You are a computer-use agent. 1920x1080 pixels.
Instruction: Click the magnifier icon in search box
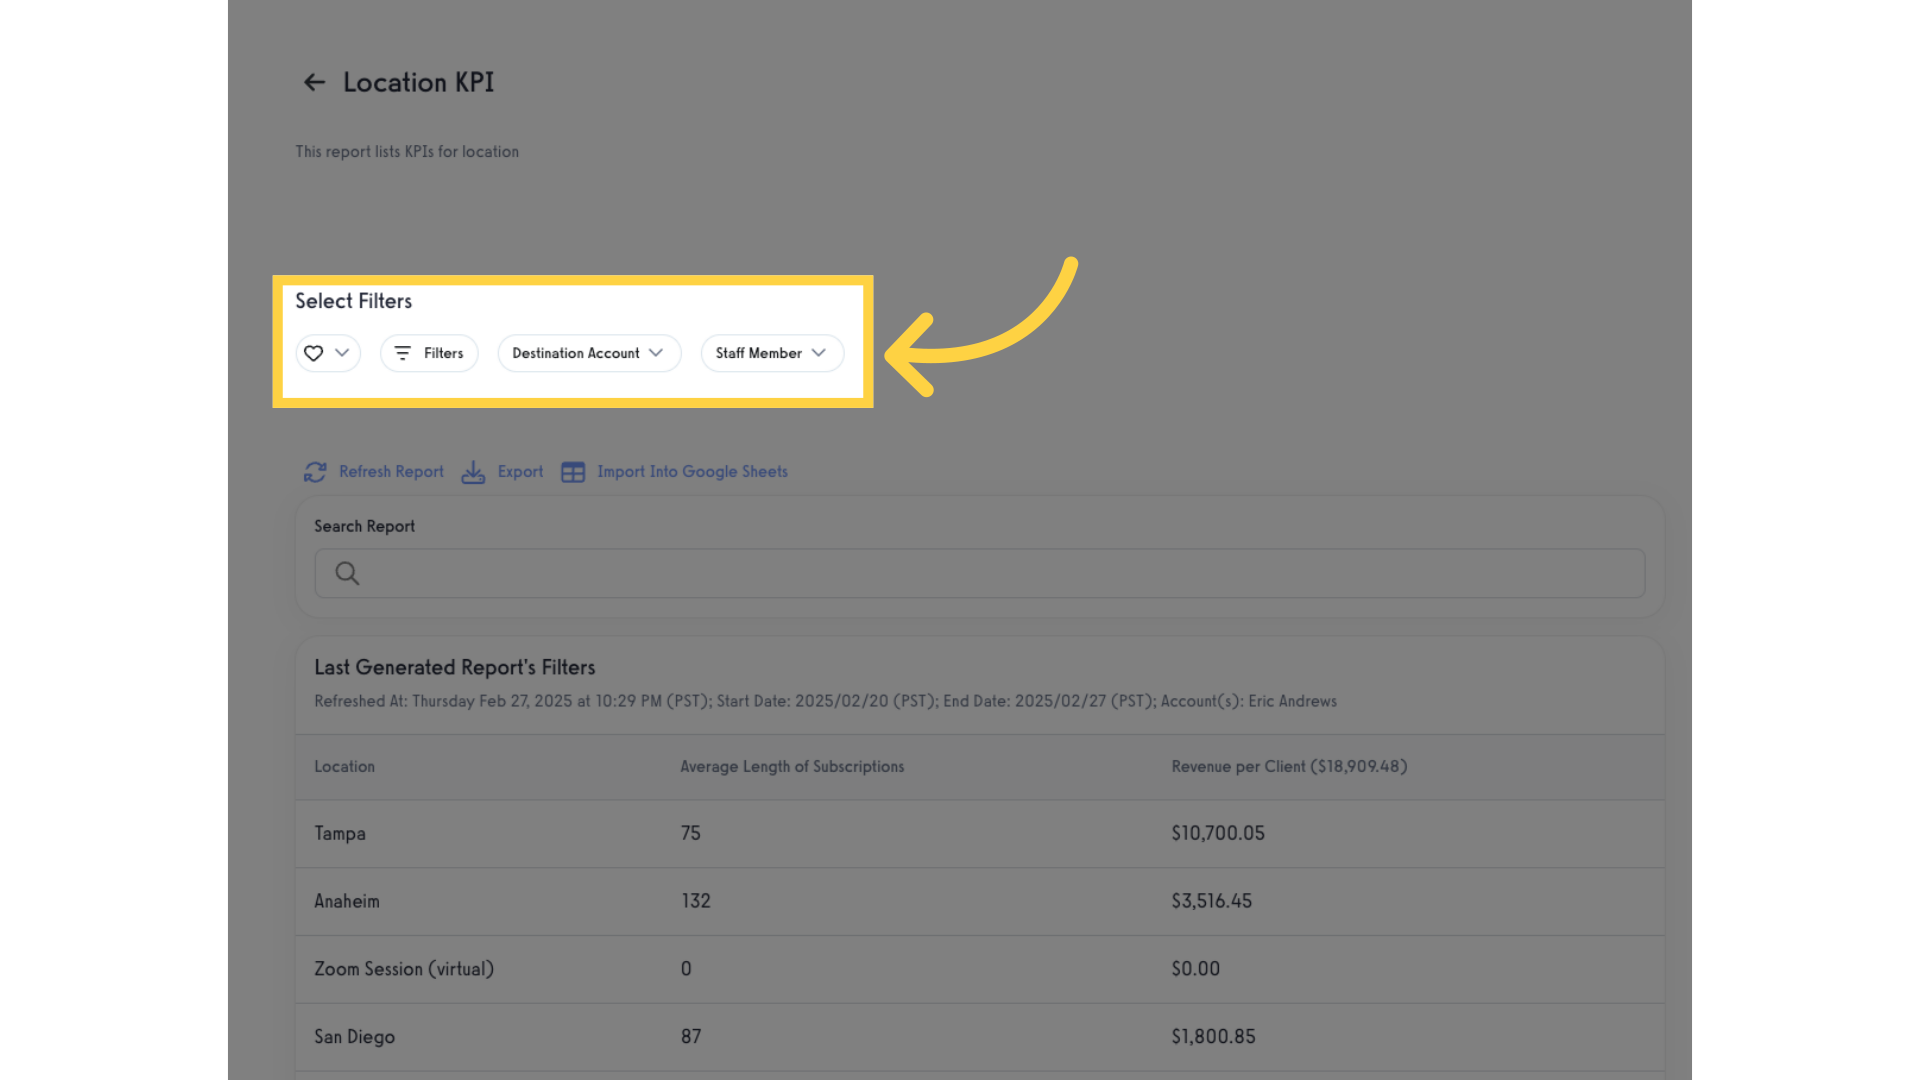click(347, 573)
